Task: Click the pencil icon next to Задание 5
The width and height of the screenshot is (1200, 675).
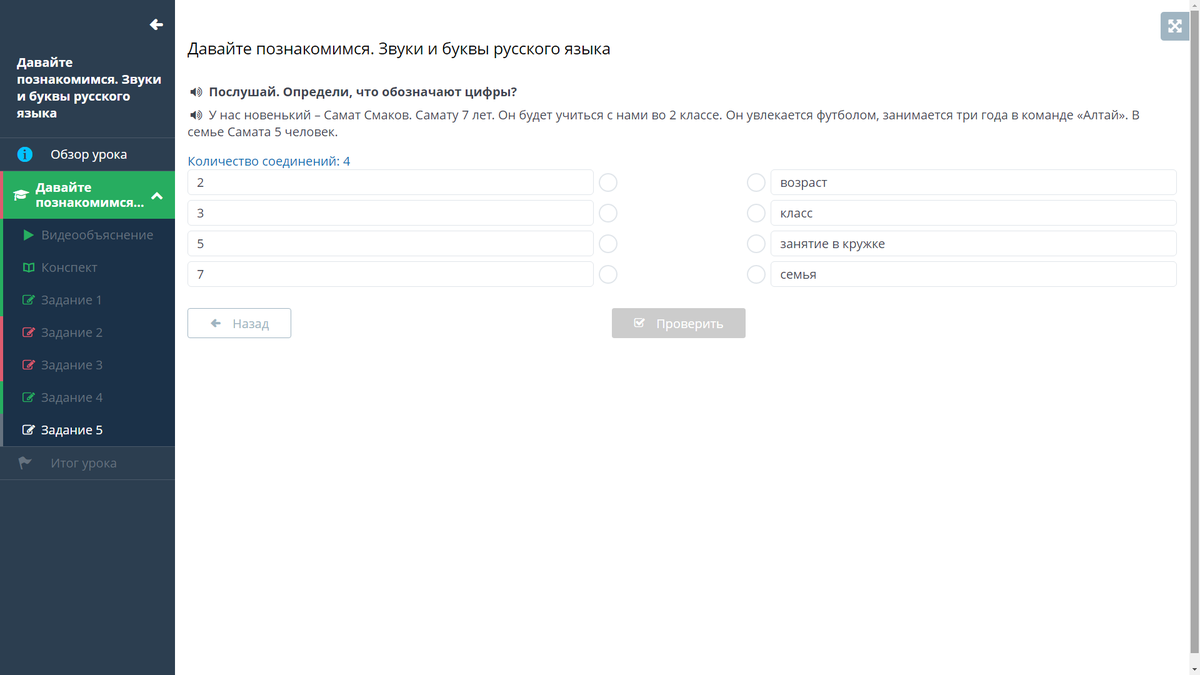Action: pos(28,430)
